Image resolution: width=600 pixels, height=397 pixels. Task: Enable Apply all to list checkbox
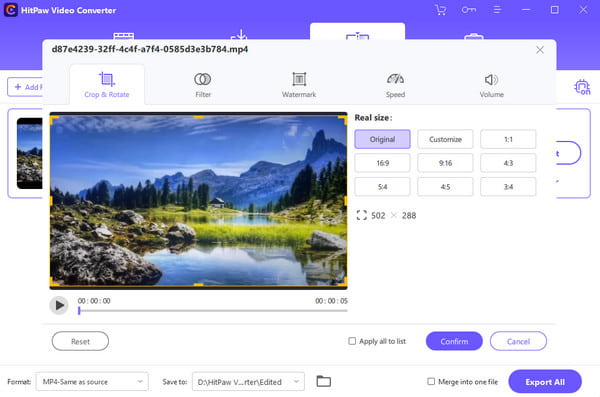point(352,341)
